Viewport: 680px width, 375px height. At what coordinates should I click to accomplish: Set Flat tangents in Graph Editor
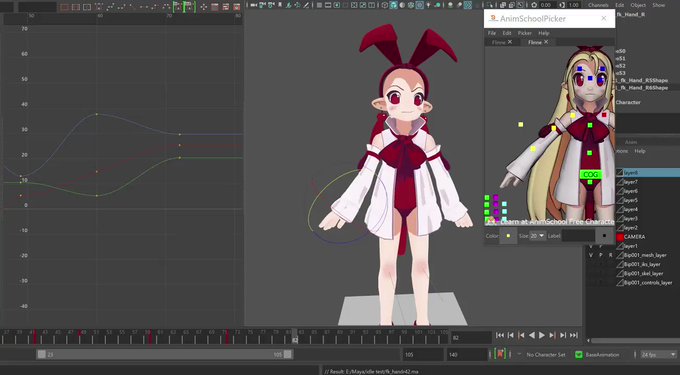tap(144, 7)
